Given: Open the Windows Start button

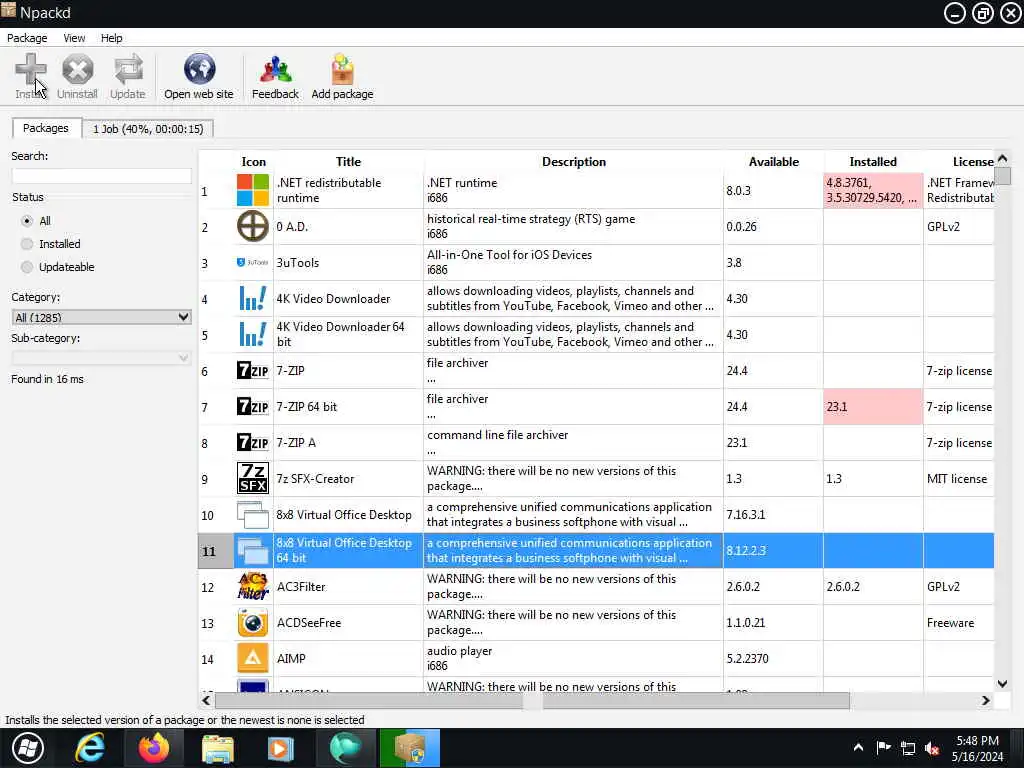Looking at the screenshot, I should point(27,748).
